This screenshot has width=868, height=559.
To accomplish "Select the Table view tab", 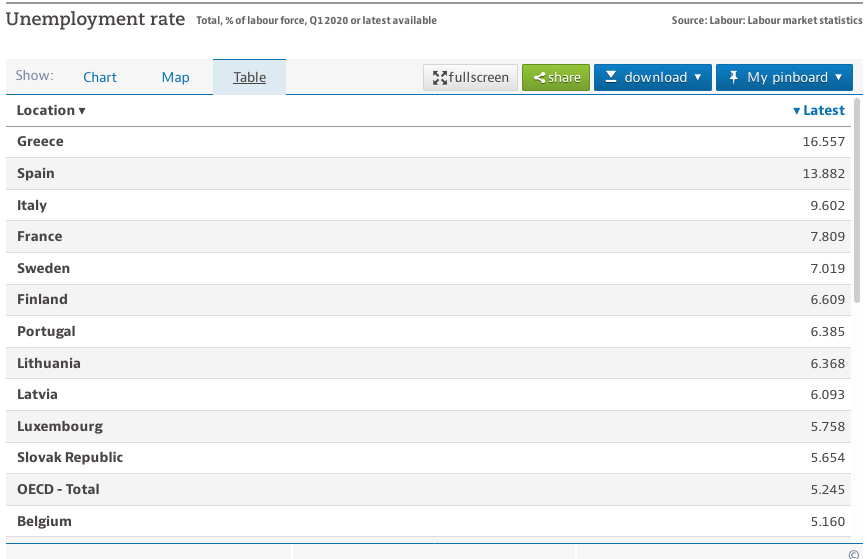I will tap(250, 77).
